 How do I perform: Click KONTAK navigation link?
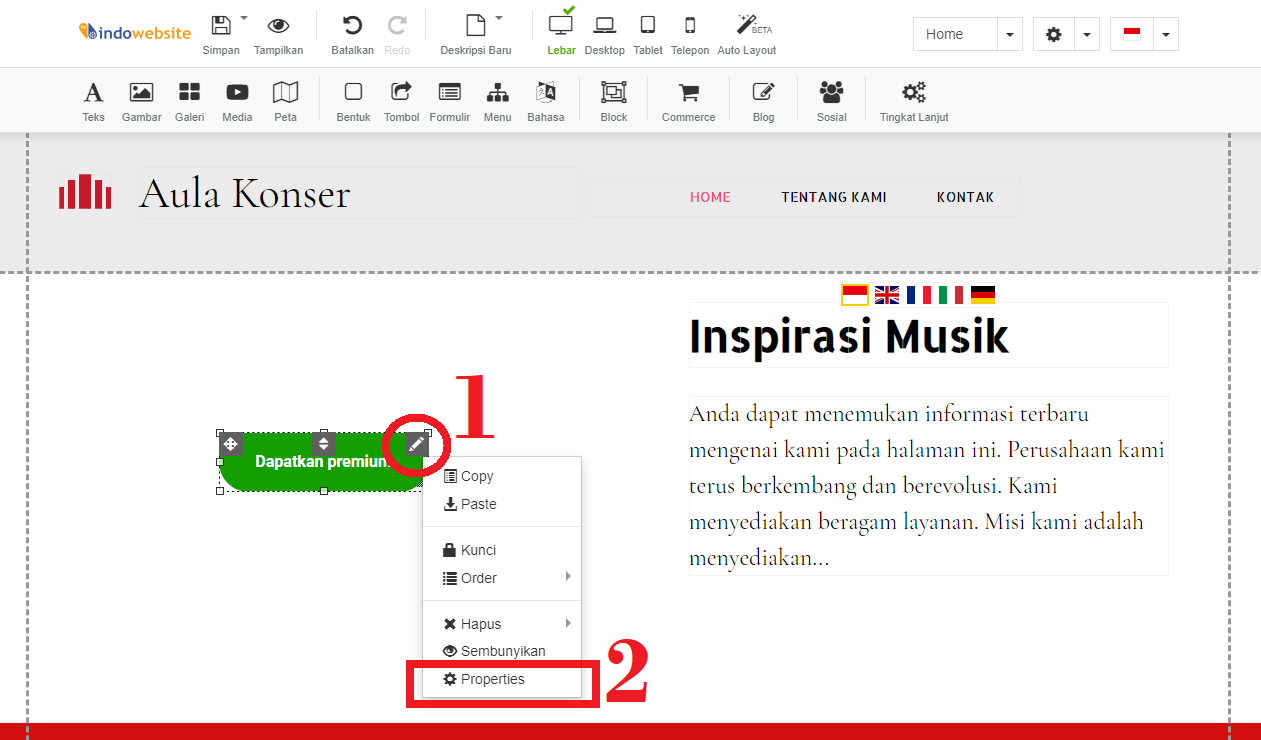coord(965,197)
